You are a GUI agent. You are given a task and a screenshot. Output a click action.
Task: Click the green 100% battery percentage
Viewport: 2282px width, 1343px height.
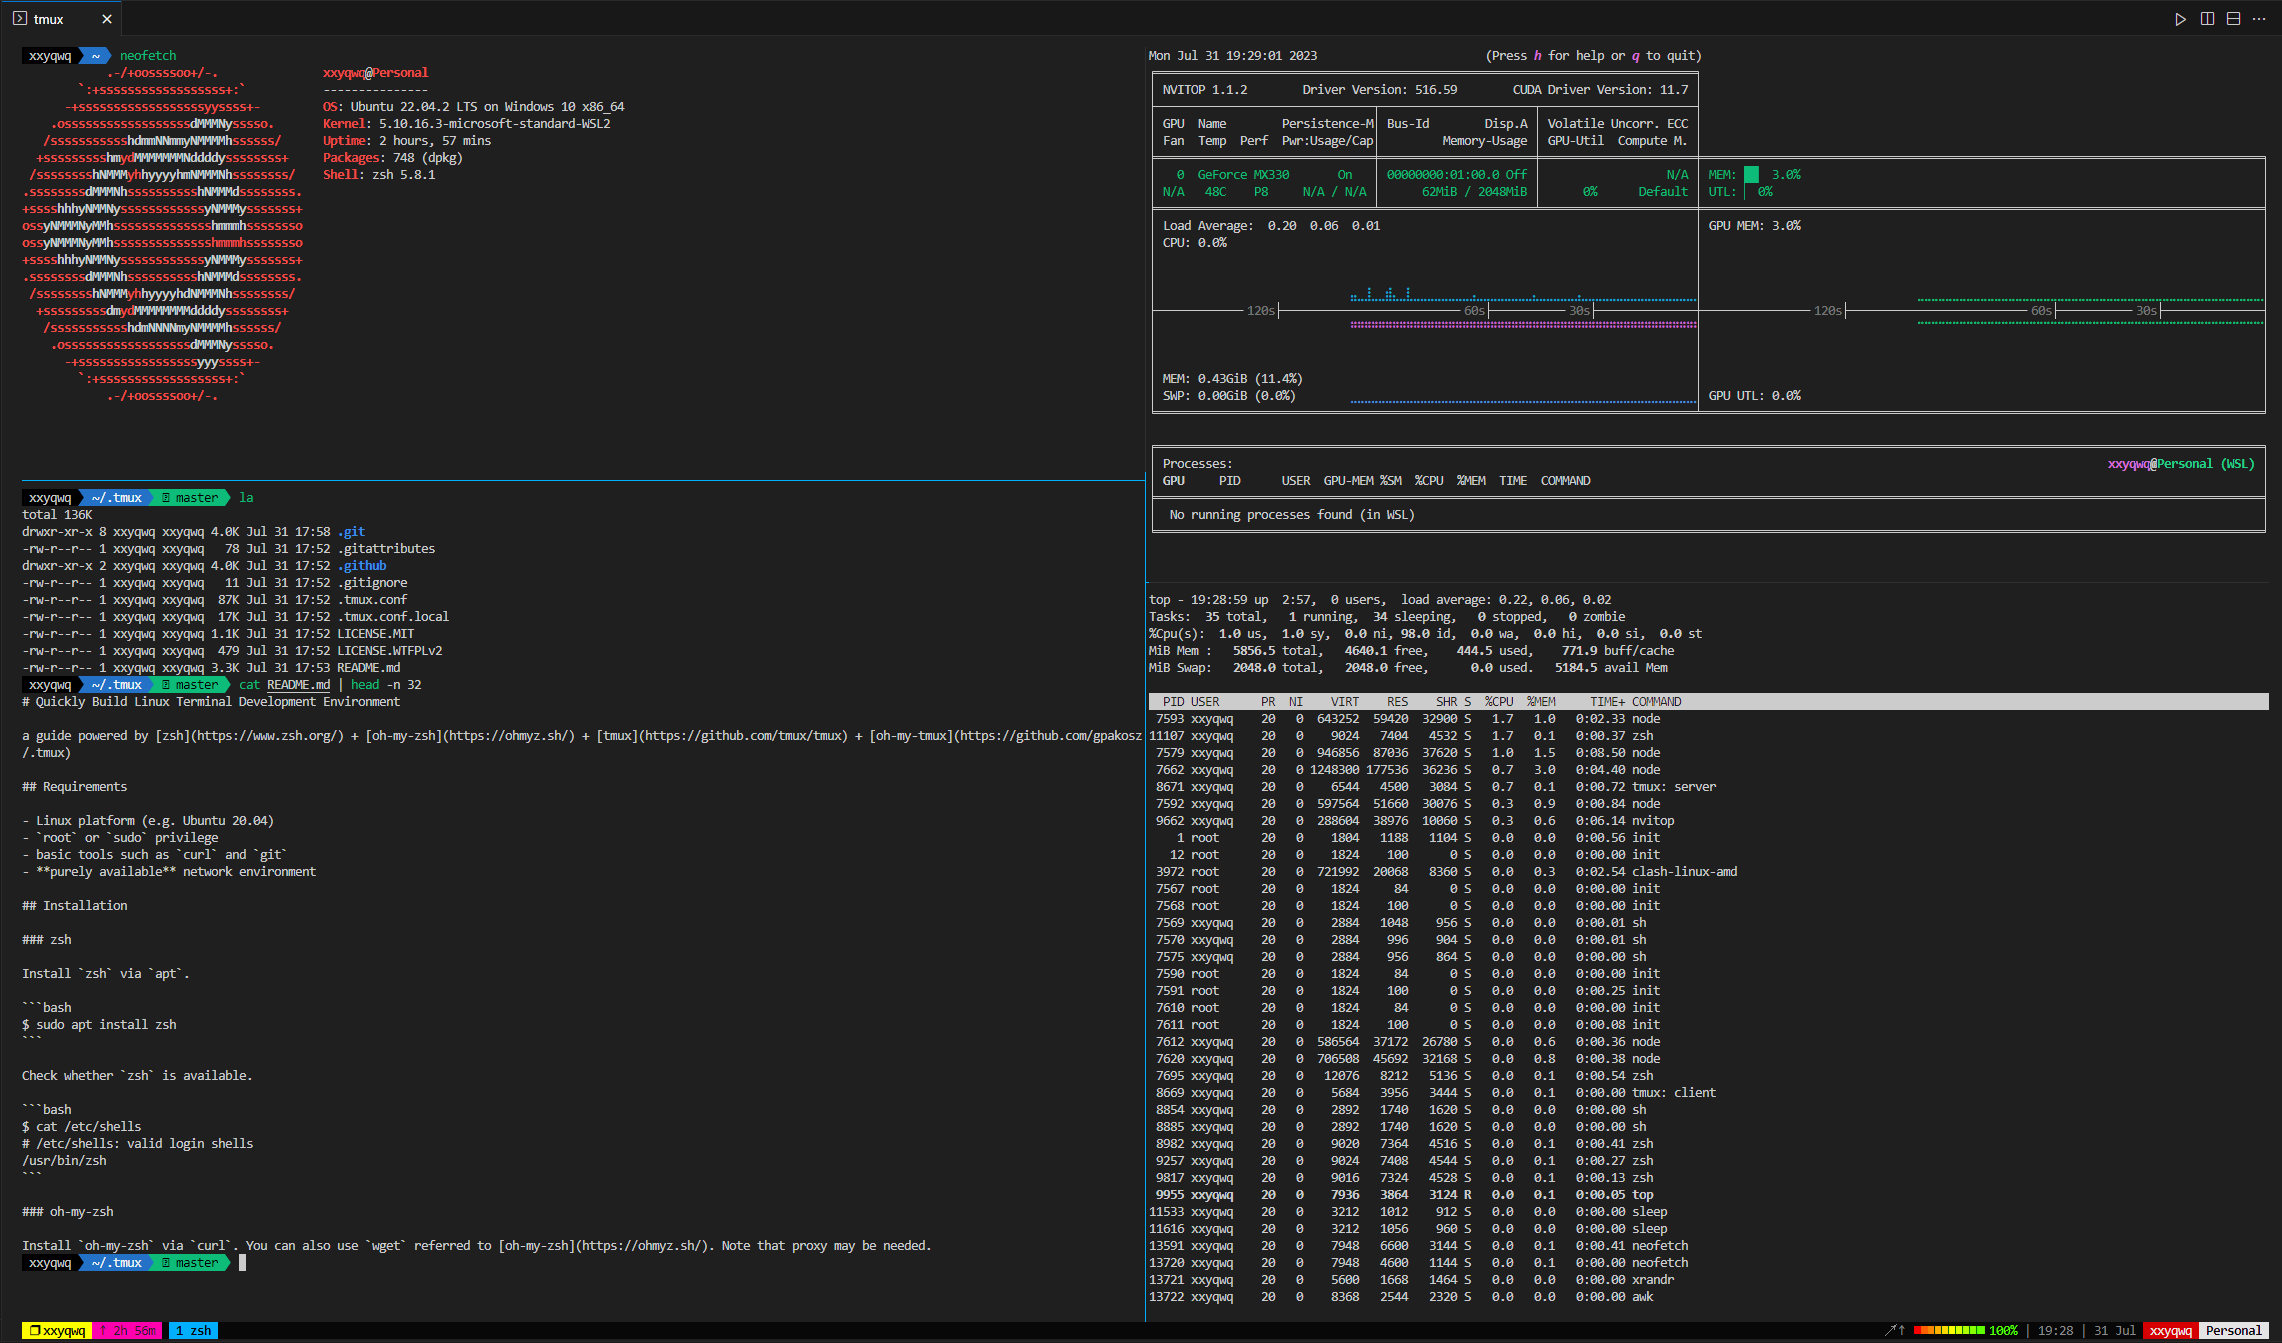click(2003, 1331)
